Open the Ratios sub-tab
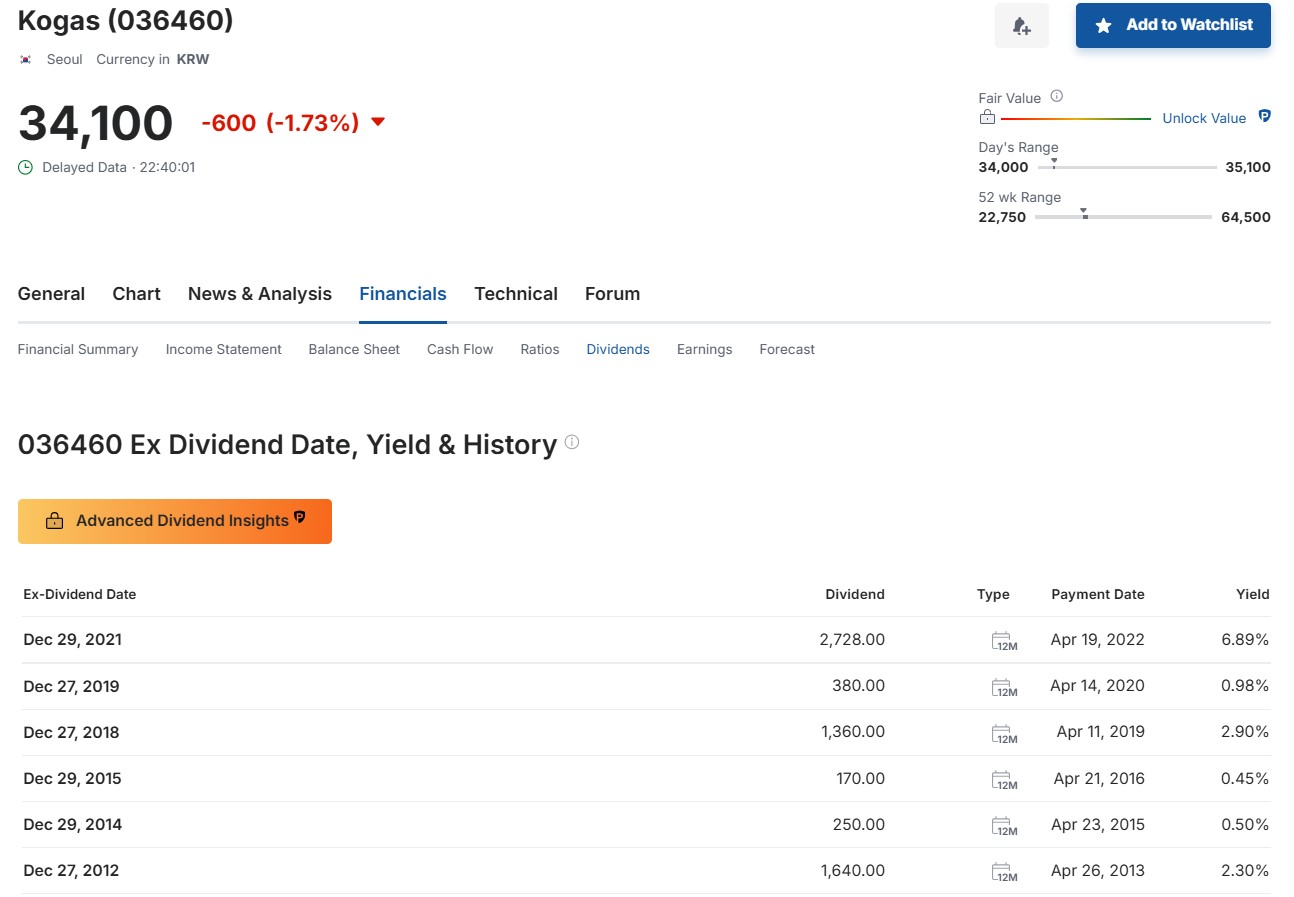The width and height of the screenshot is (1294, 897). (x=540, y=349)
